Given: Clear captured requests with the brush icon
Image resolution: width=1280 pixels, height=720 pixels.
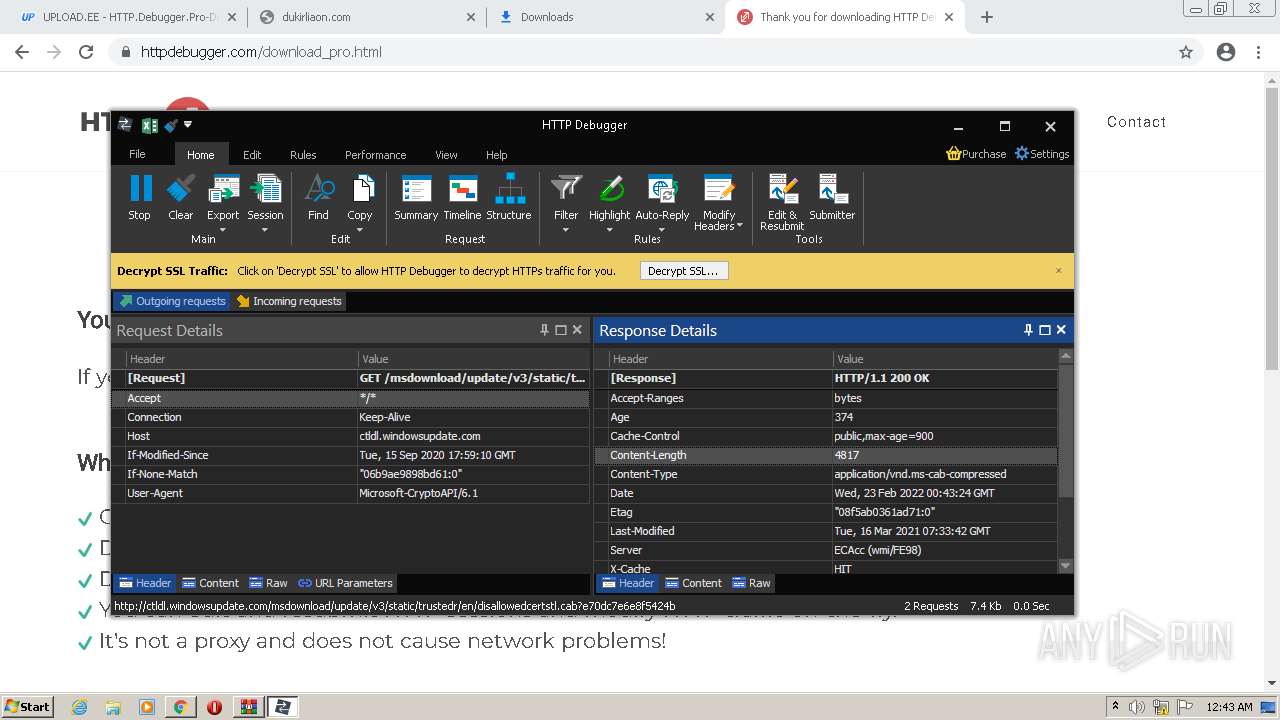Looking at the screenshot, I should pyautogui.click(x=181, y=197).
